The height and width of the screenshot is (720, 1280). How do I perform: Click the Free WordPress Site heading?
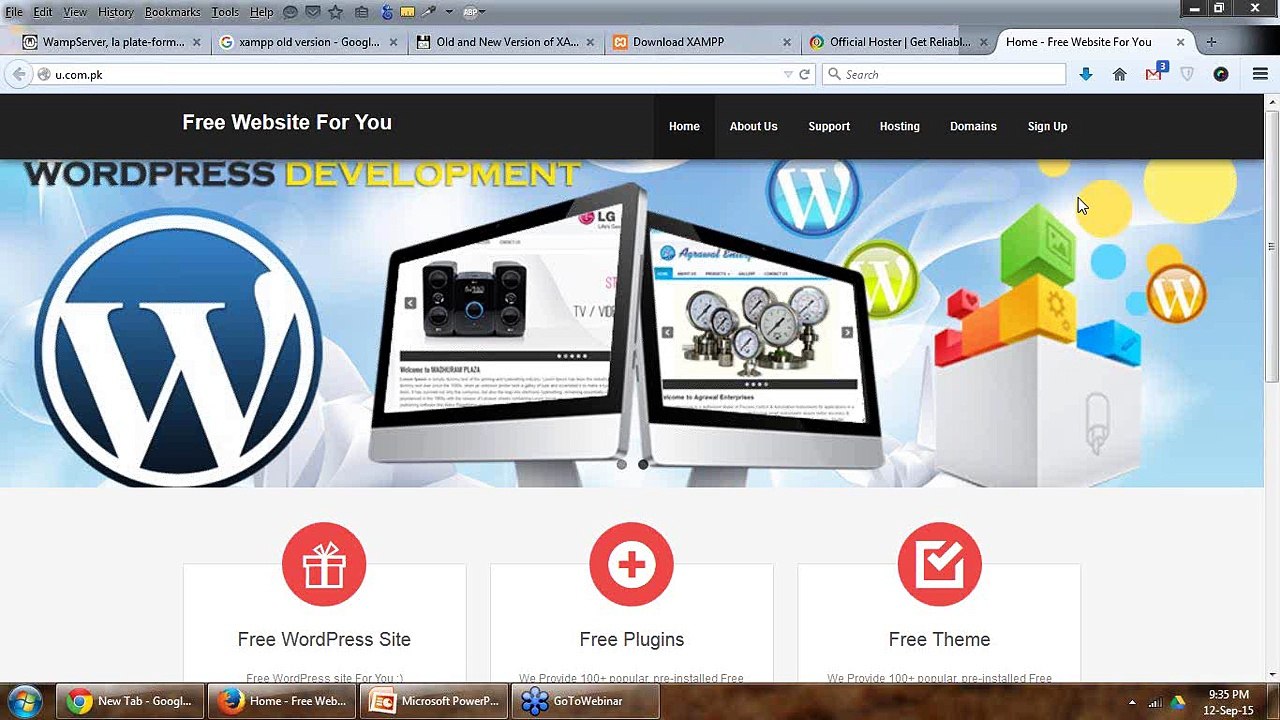[324, 639]
